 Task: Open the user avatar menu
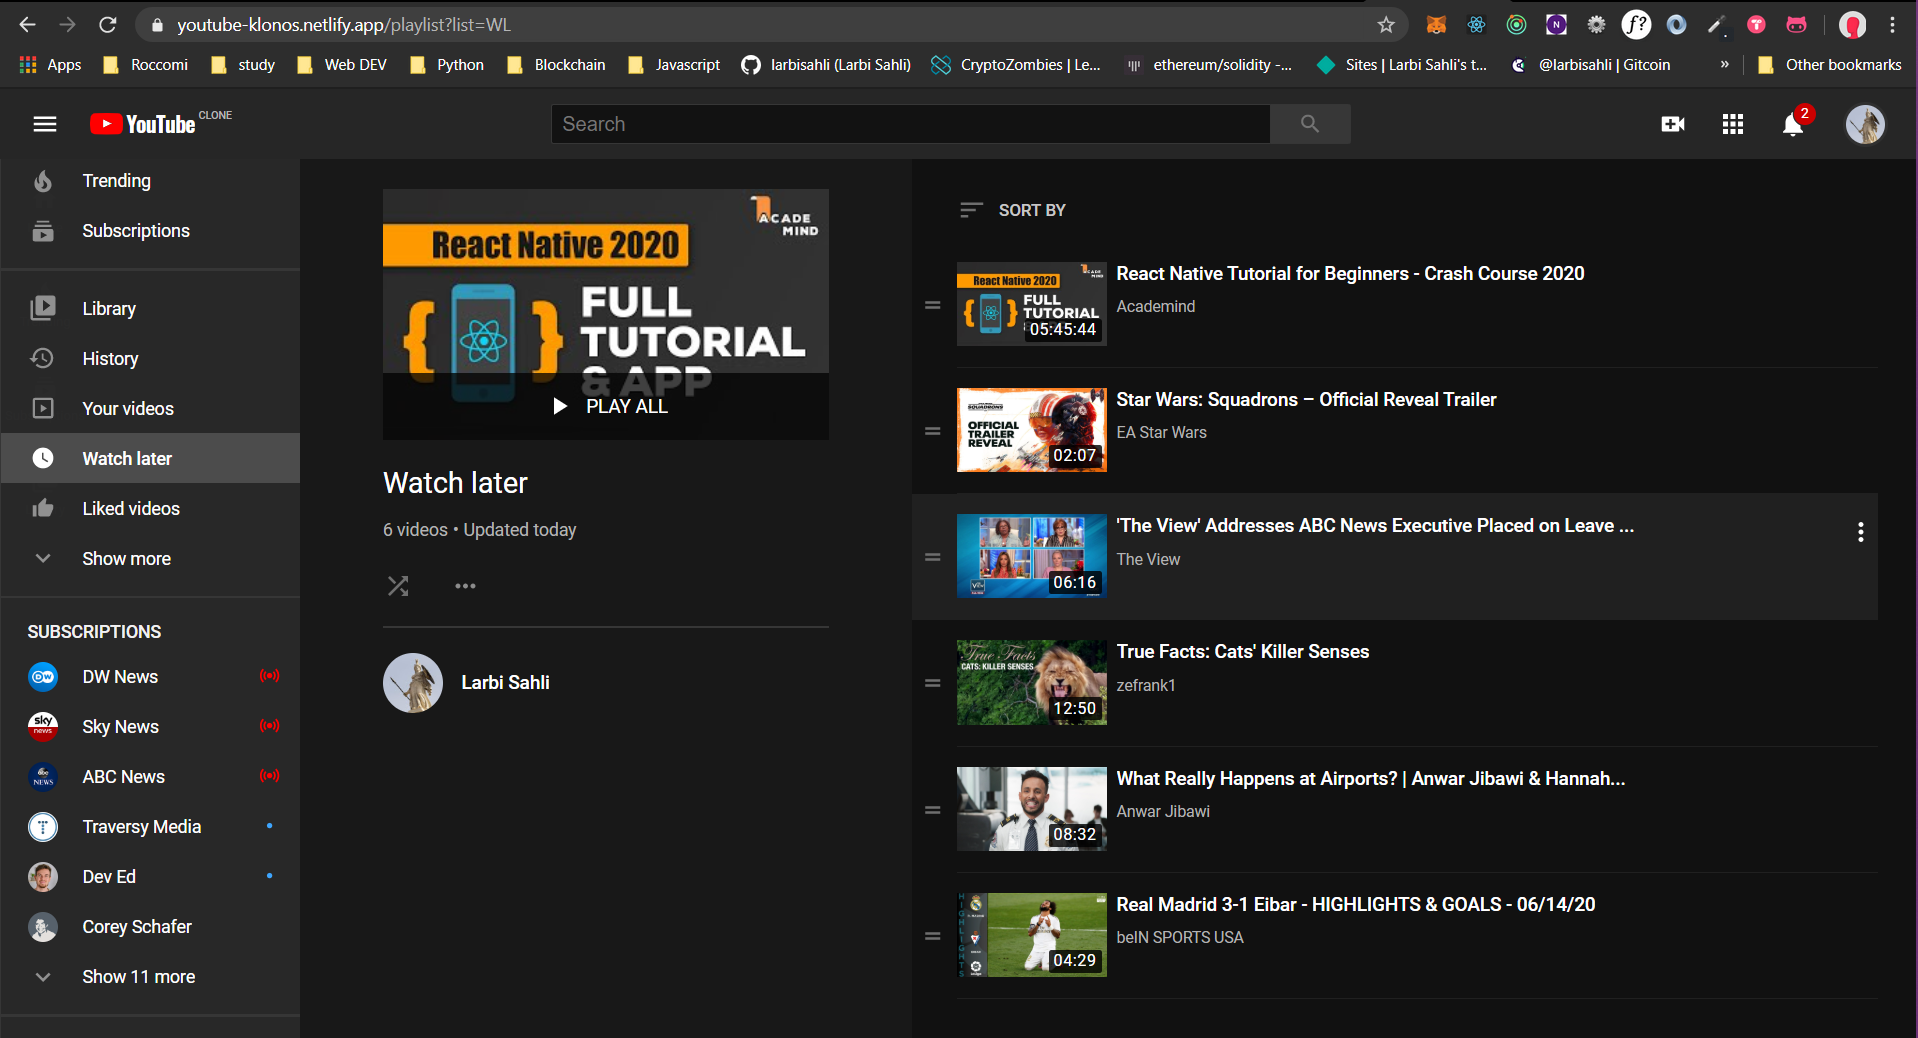tap(1865, 124)
